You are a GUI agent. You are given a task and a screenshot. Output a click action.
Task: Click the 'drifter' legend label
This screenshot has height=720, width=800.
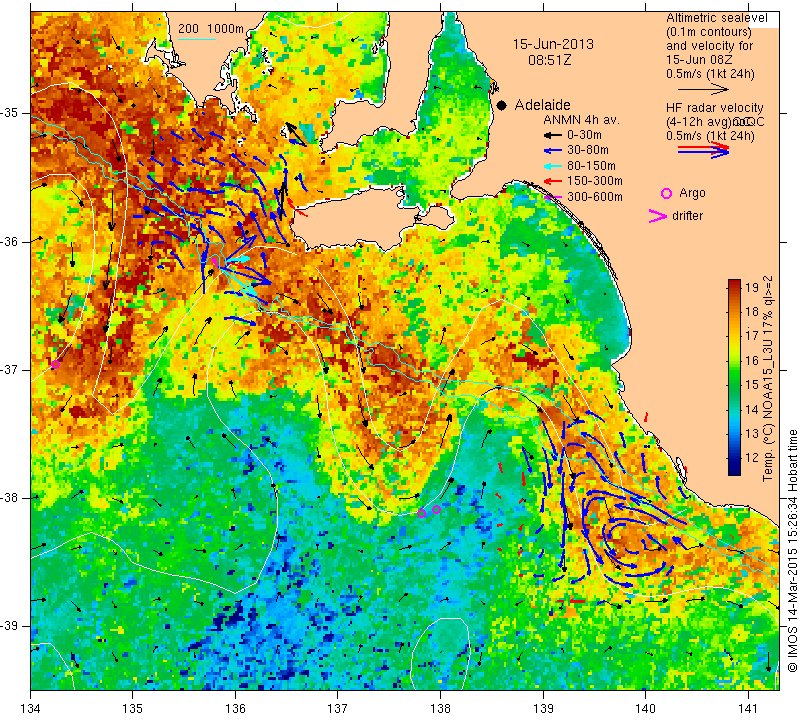click(687, 216)
